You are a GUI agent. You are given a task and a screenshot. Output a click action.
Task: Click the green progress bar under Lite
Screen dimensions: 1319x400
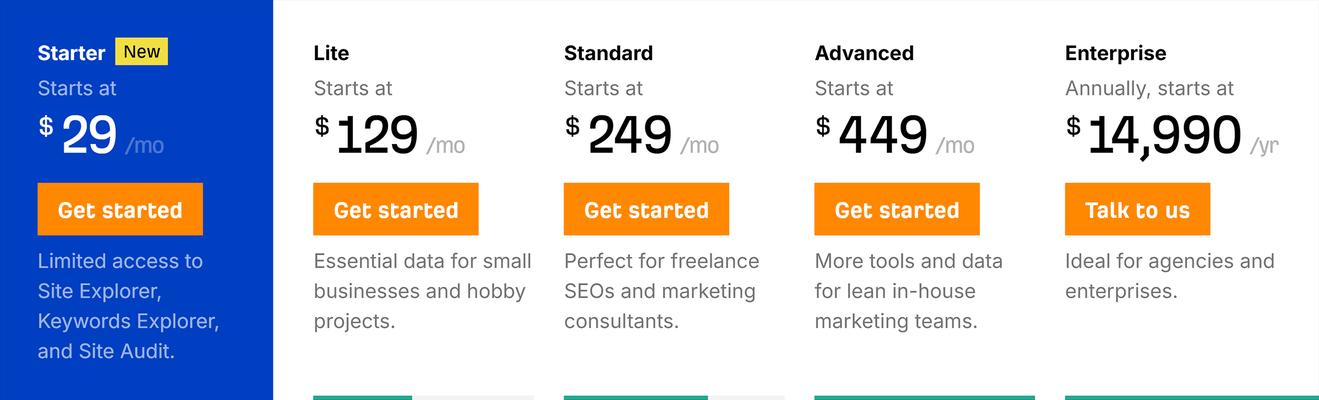point(362,397)
